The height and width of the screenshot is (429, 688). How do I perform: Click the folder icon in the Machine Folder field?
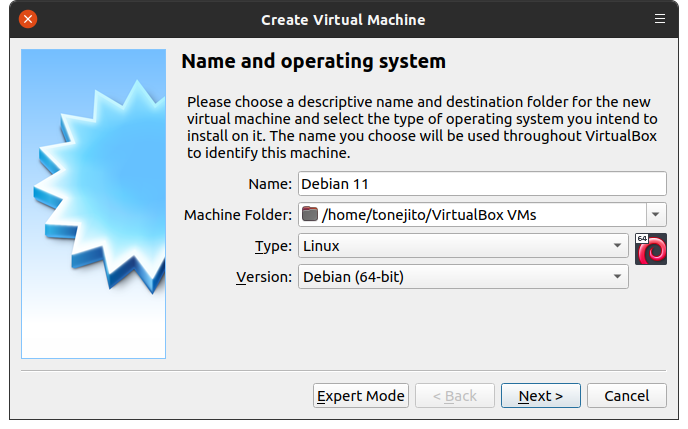[310, 214]
